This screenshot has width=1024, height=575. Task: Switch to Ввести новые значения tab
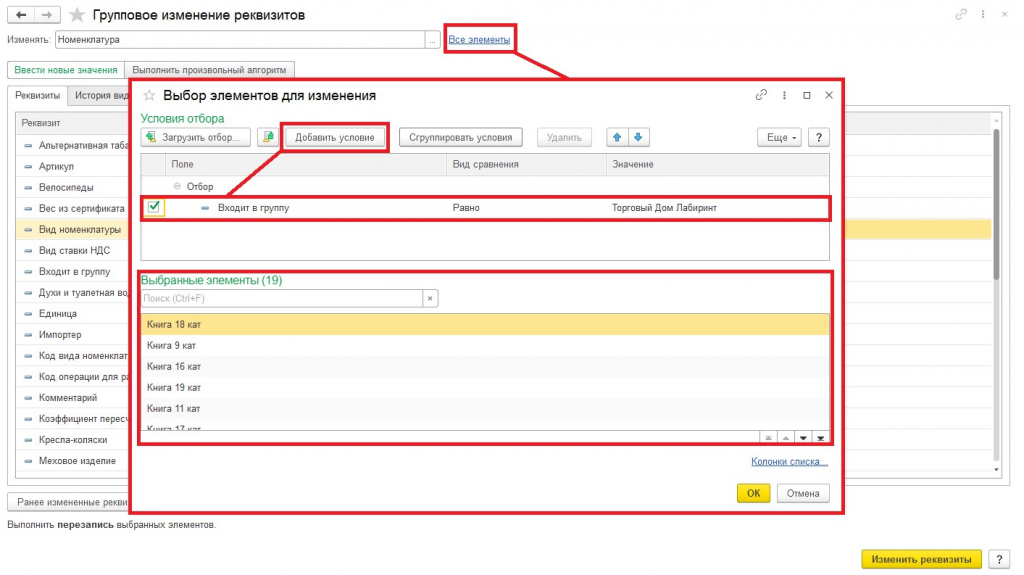coord(66,70)
